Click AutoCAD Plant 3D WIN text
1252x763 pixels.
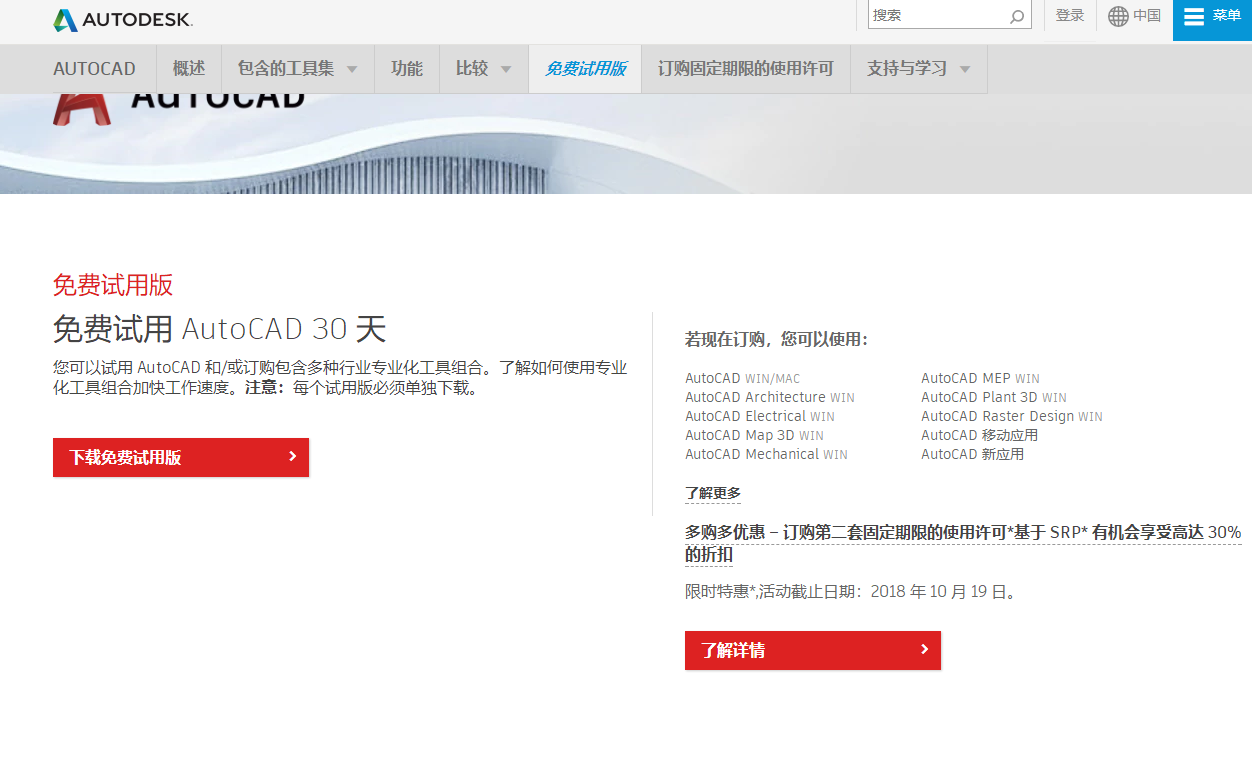994,397
